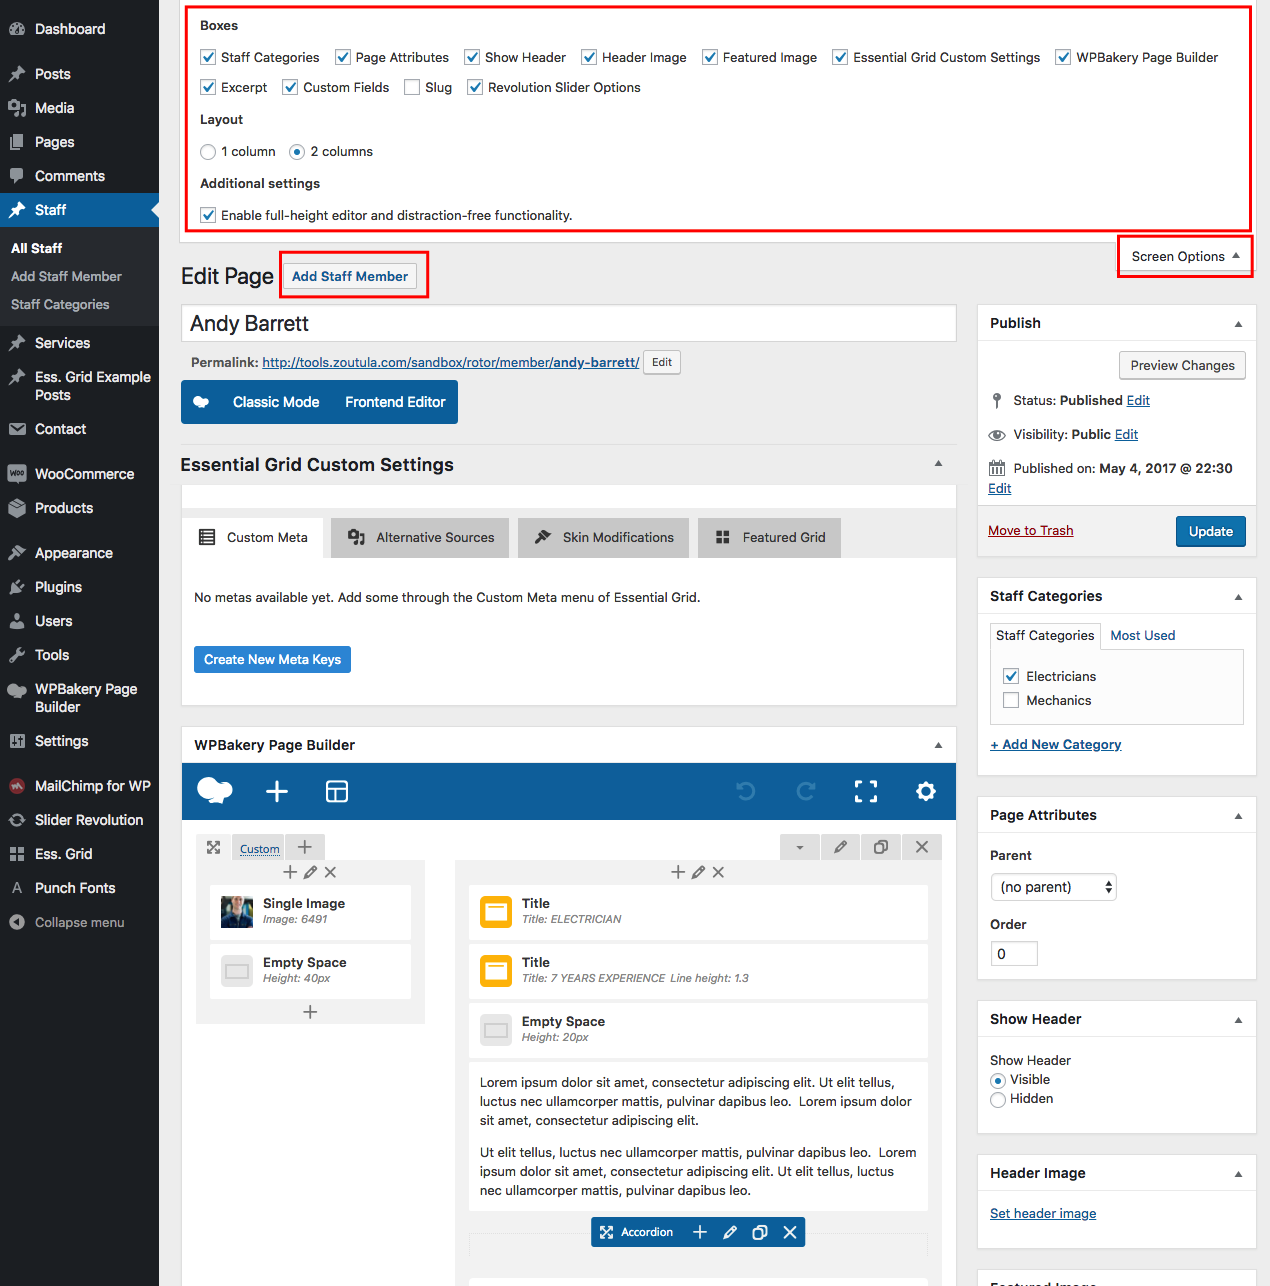Toggle the Show Header box checkbox
The width and height of the screenshot is (1270, 1286).
click(472, 57)
